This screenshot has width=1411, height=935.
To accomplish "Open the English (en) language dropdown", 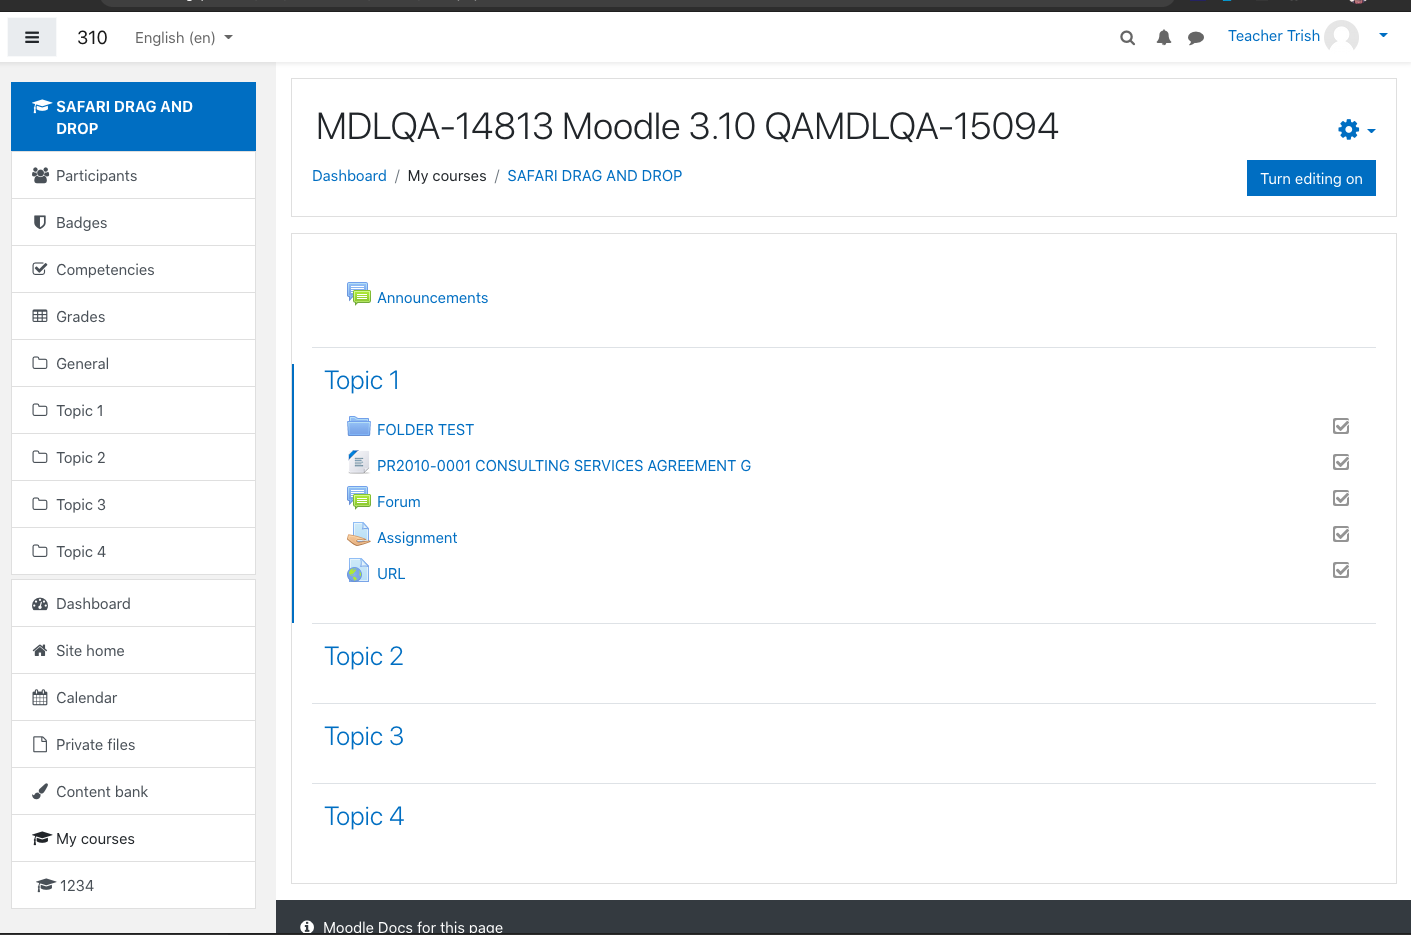I will [x=184, y=38].
